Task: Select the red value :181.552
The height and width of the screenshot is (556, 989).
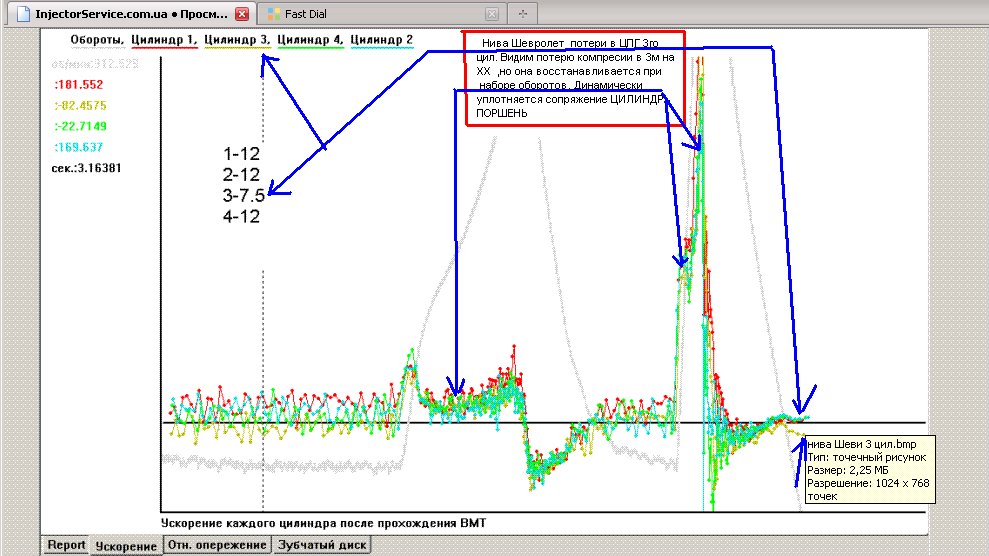Action: point(79,84)
